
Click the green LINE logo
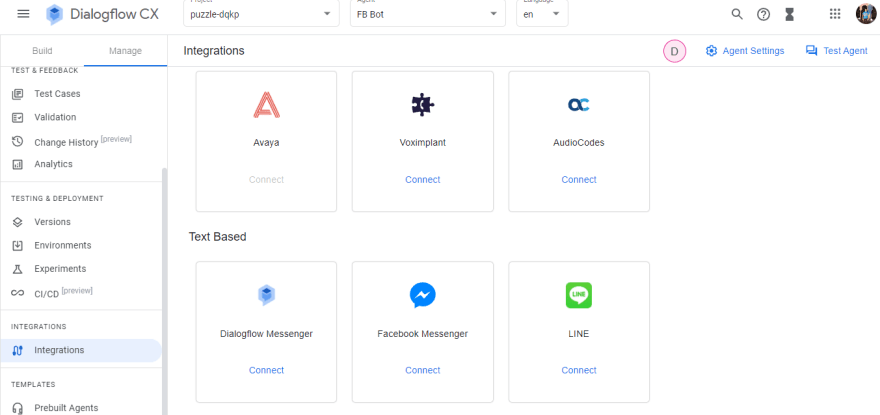click(579, 295)
